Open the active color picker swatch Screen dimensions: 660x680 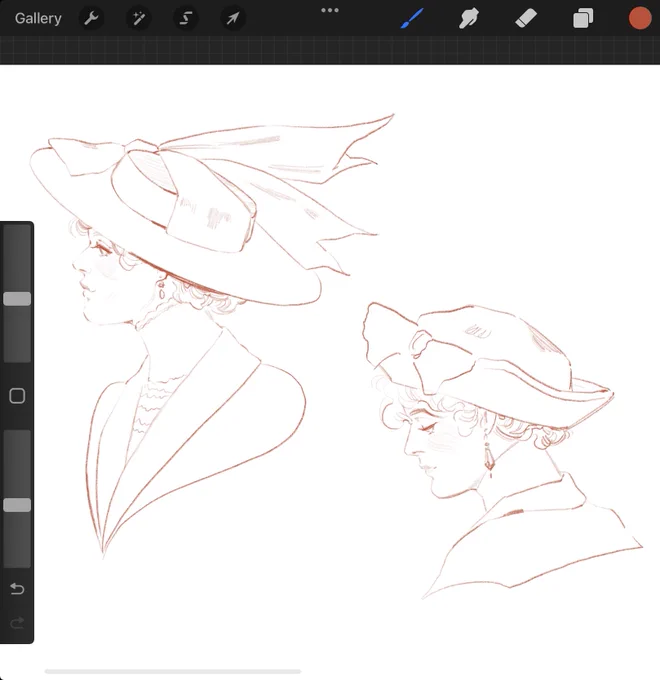(x=640, y=19)
